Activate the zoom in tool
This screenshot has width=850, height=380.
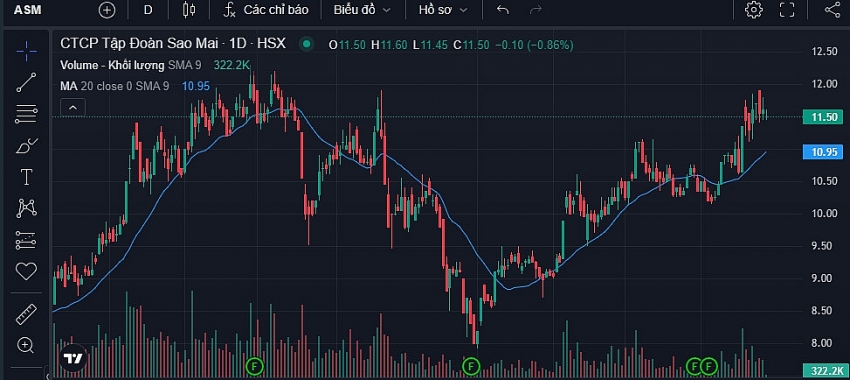point(26,345)
